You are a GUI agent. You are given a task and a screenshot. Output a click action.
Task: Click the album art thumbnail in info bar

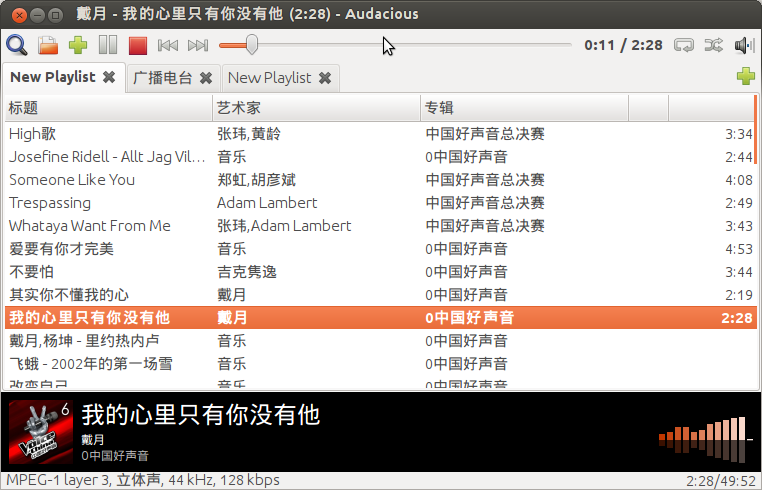[x=41, y=432]
